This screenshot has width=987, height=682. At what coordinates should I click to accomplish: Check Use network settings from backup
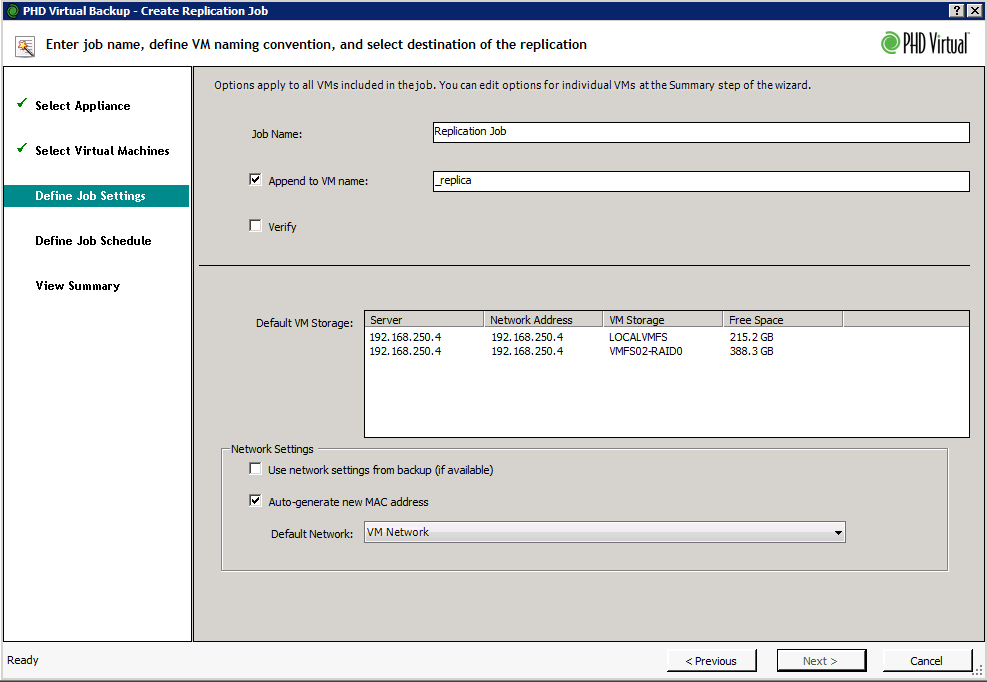[x=255, y=469]
